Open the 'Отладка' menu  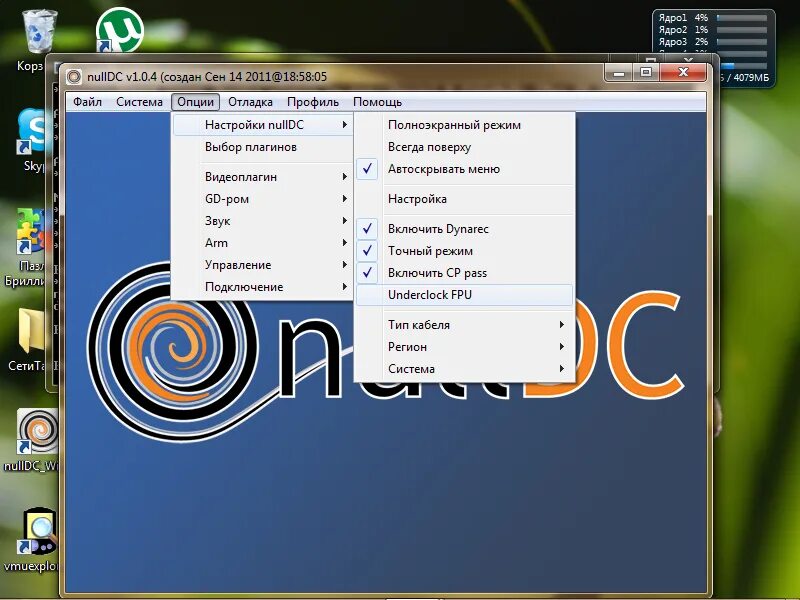[250, 102]
